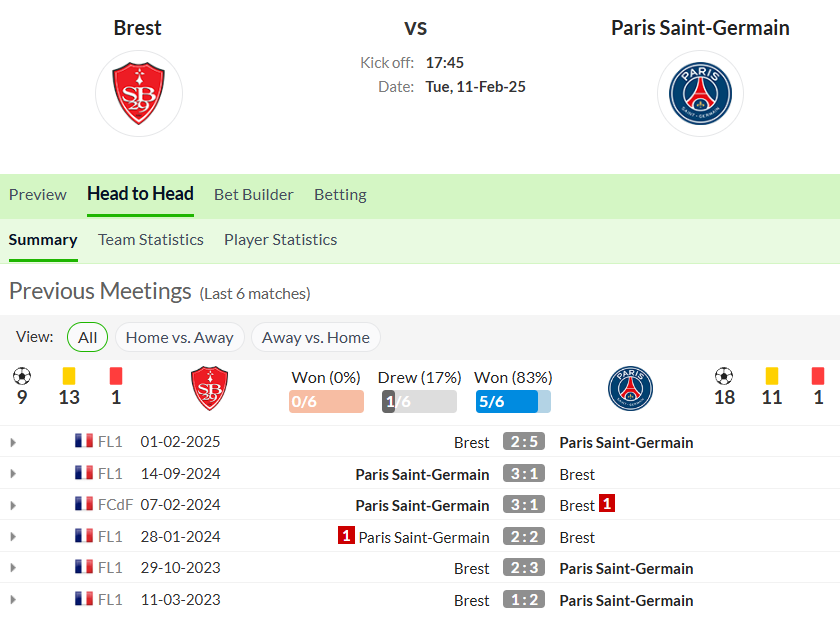This screenshot has height=633, width=840.
Task: Switch to Team Statistics tab
Action: (151, 239)
